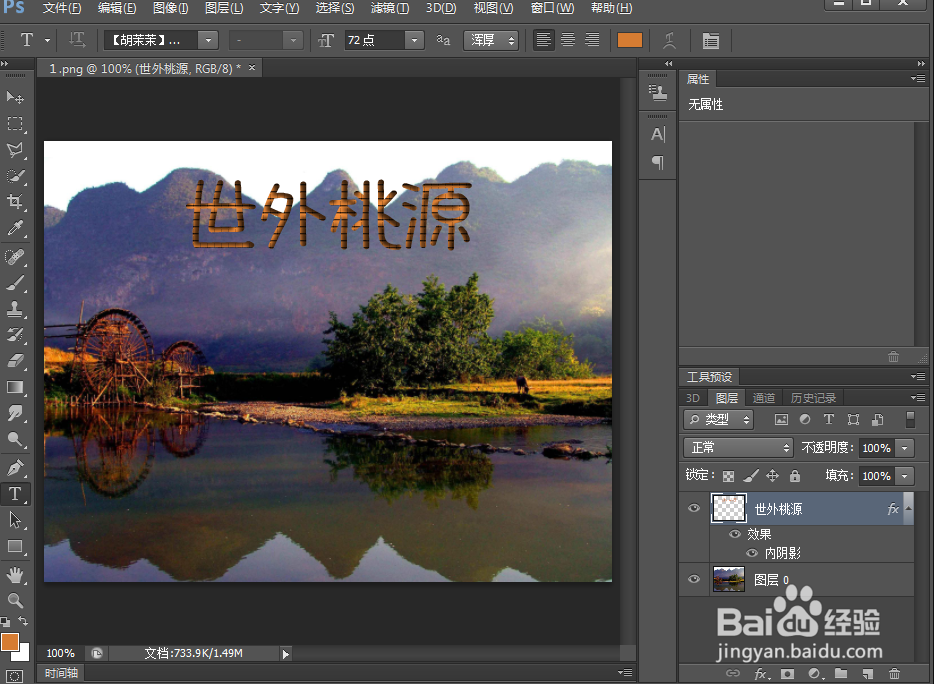This screenshot has width=934, height=684.
Task: Collapse the 世外桃源 layer effects list
Action: [908, 508]
